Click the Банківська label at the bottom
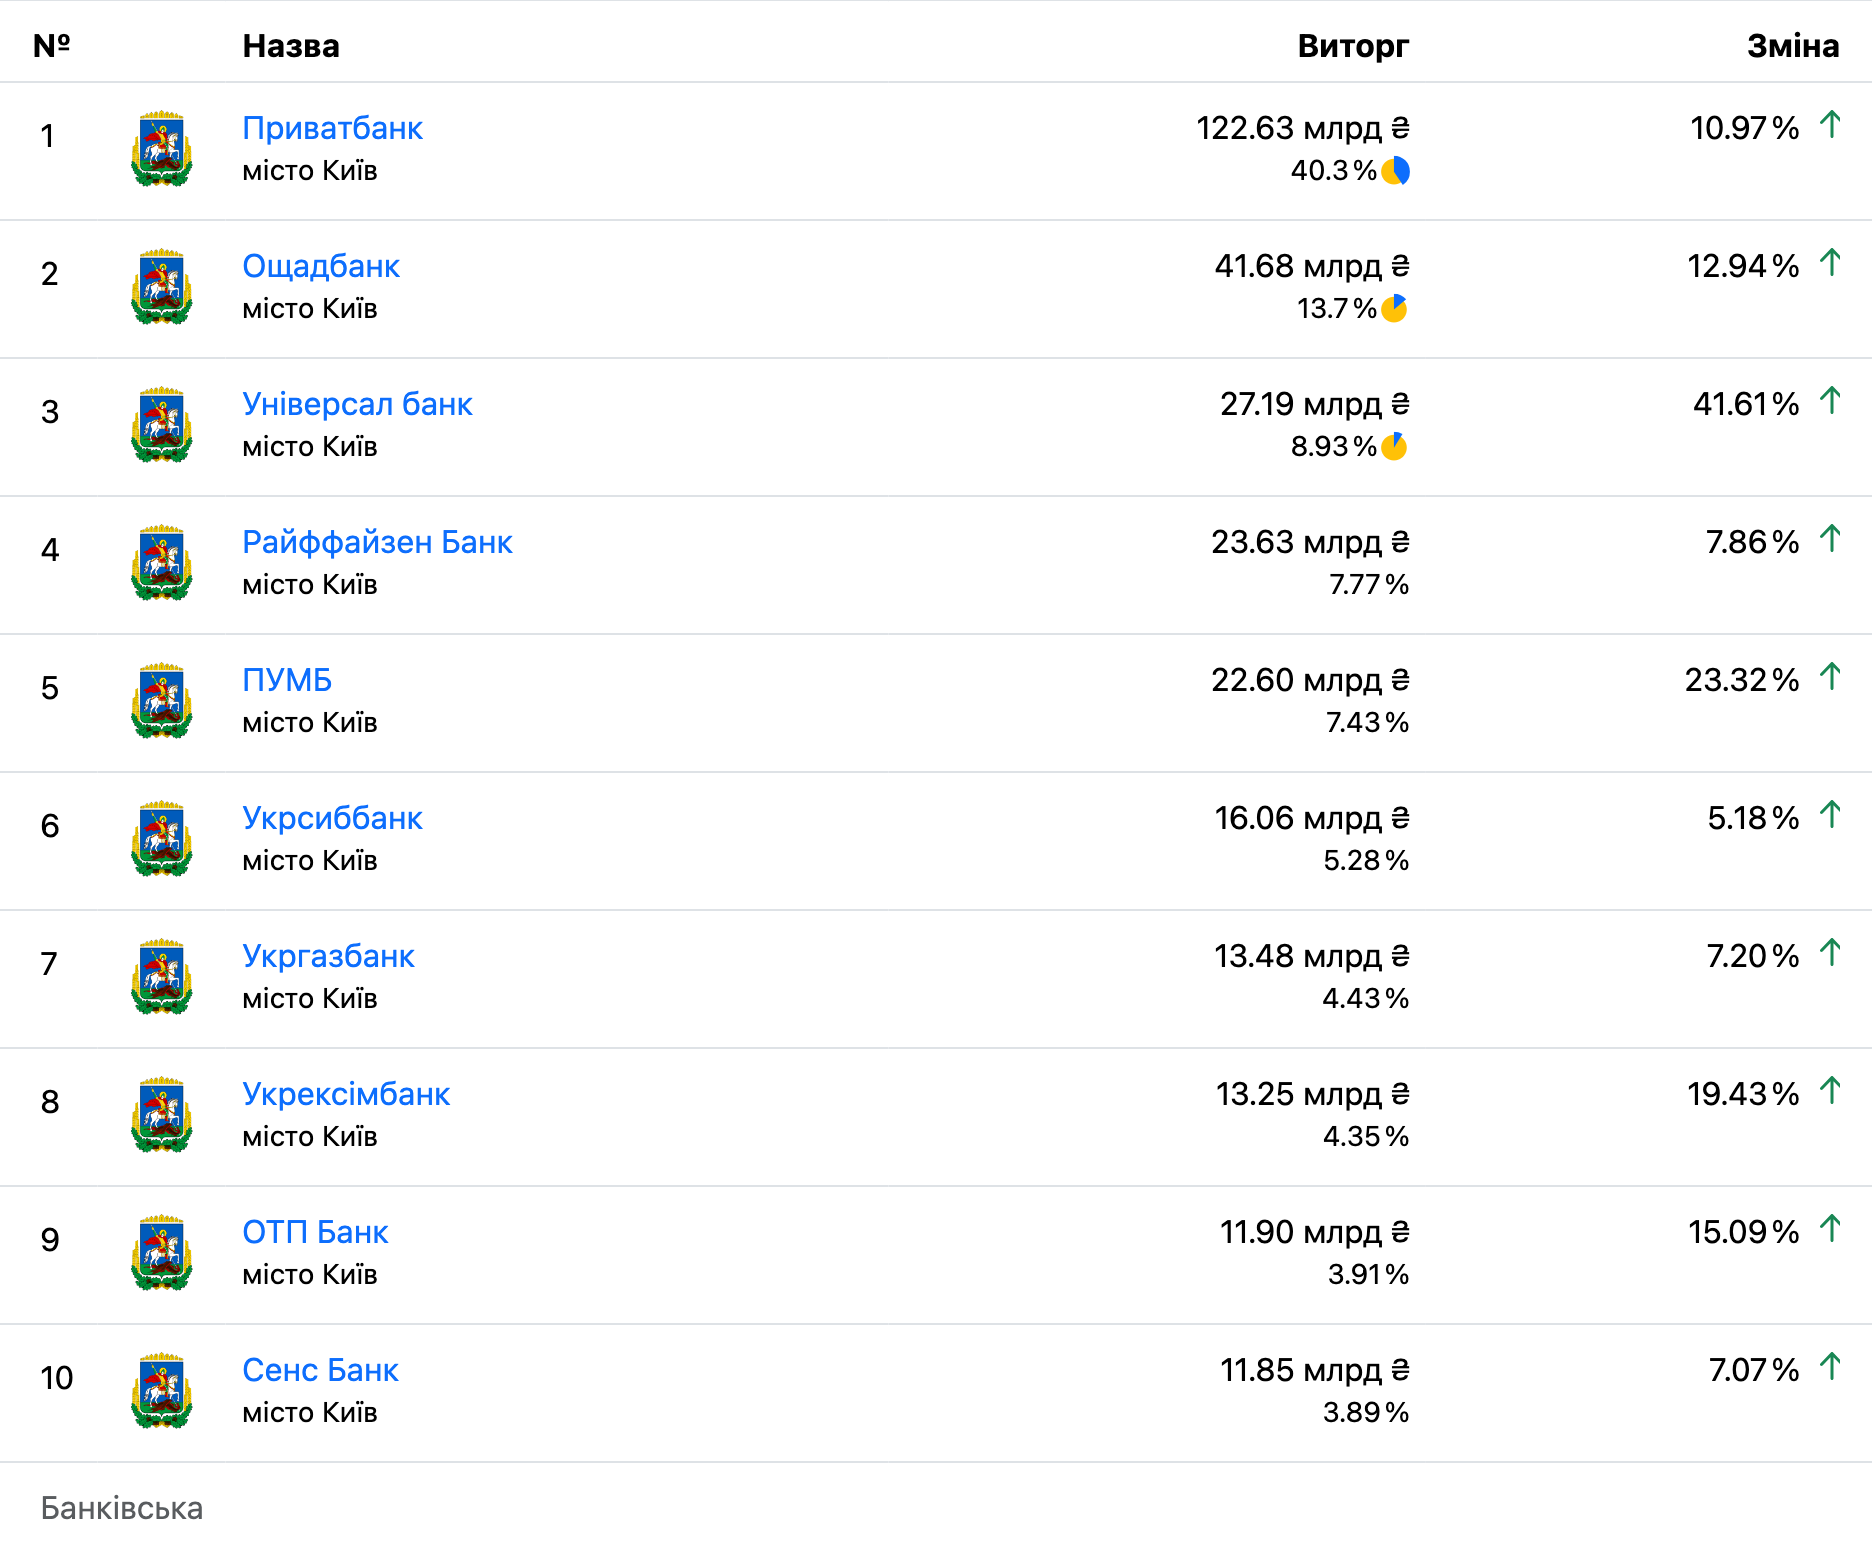Image resolution: width=1872 pixels, height=1544 pixels. click(x=122, y=1508)
